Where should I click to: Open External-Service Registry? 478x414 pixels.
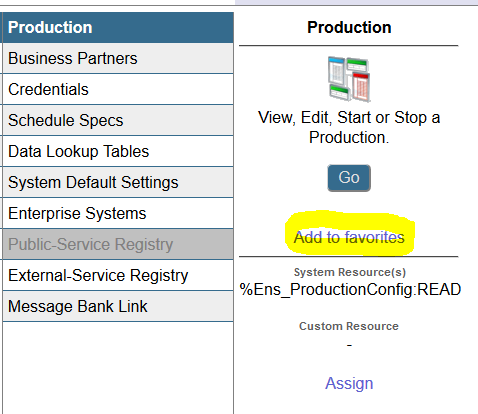click(118, 275)
